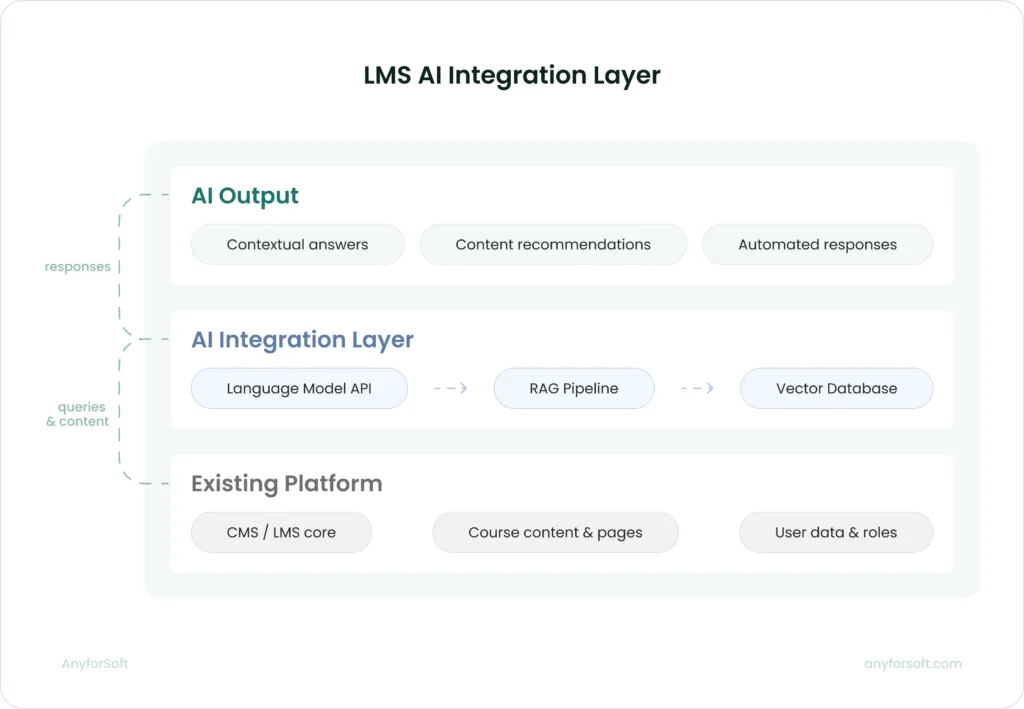Click arrow between Language Model API and RAG Pipeline
The image size is (1024, 709).
pos(451,388)
